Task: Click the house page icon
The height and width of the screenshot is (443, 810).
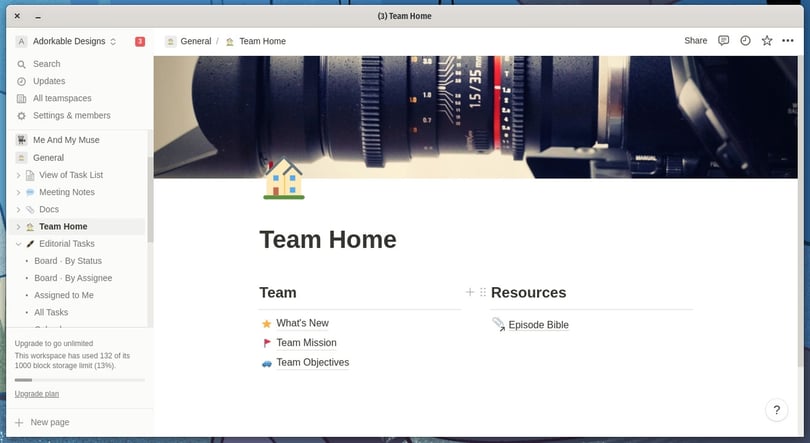Action: click(x=284, y=178)
